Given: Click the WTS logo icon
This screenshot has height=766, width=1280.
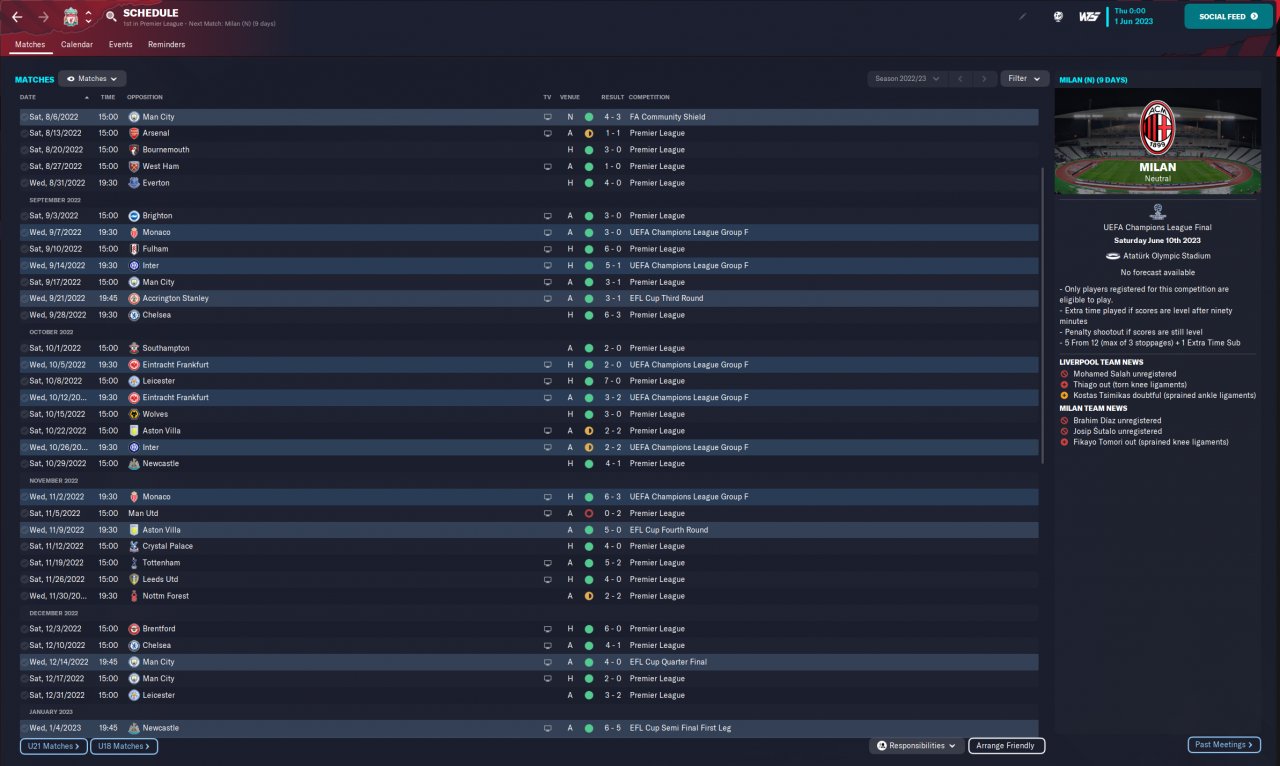Looking at the screenshot, I should pos(1090,16).
